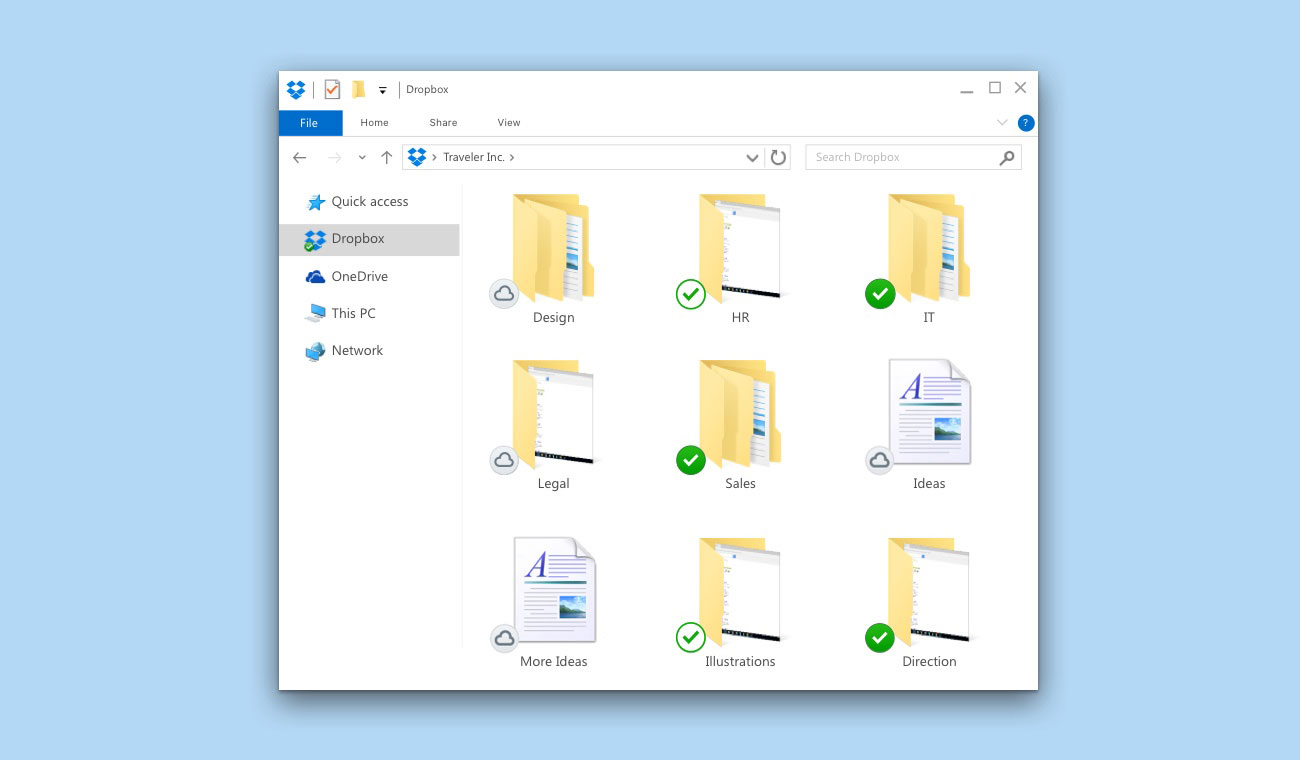Switch to the View ribbon tab

pos(509,123)
